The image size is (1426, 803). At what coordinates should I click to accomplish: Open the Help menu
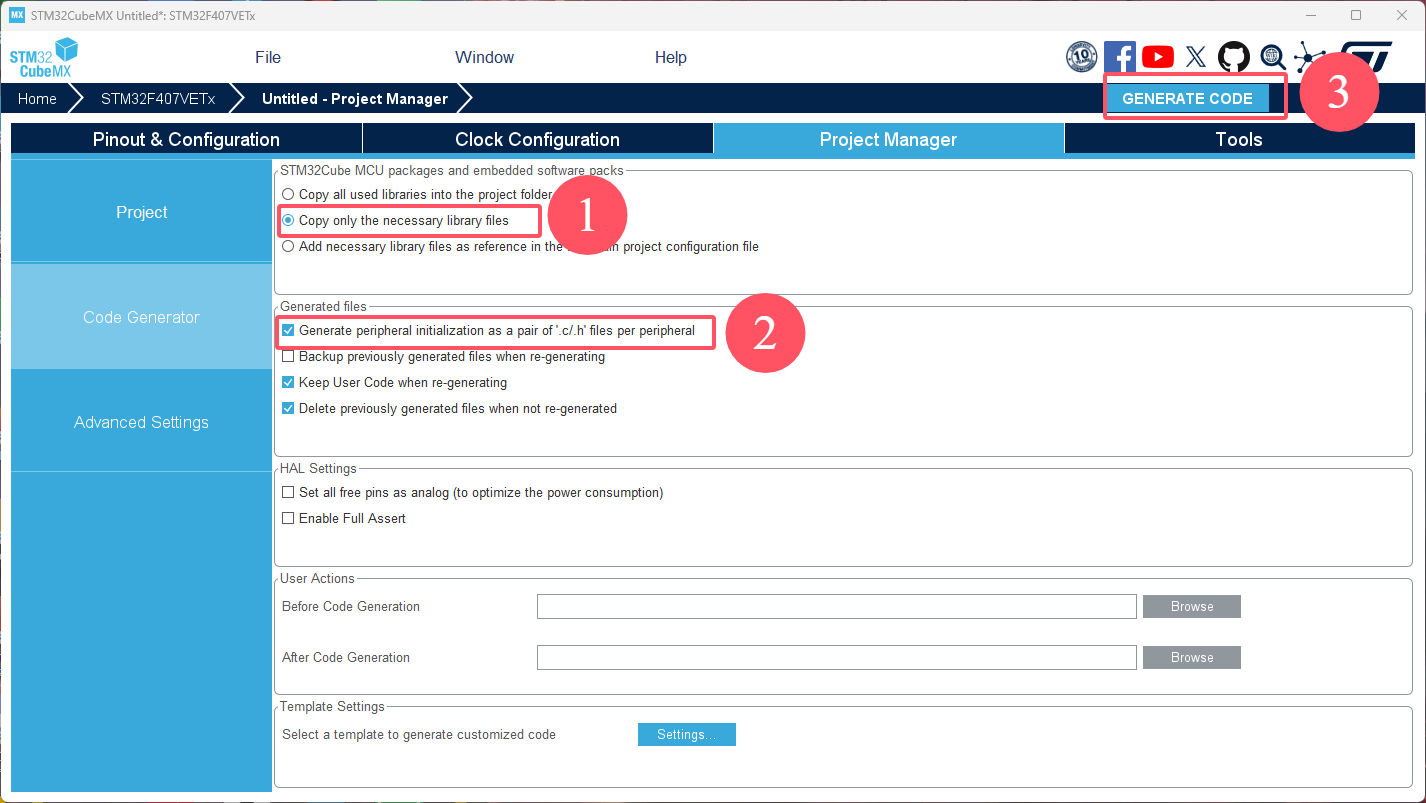(x=670, y=57)
